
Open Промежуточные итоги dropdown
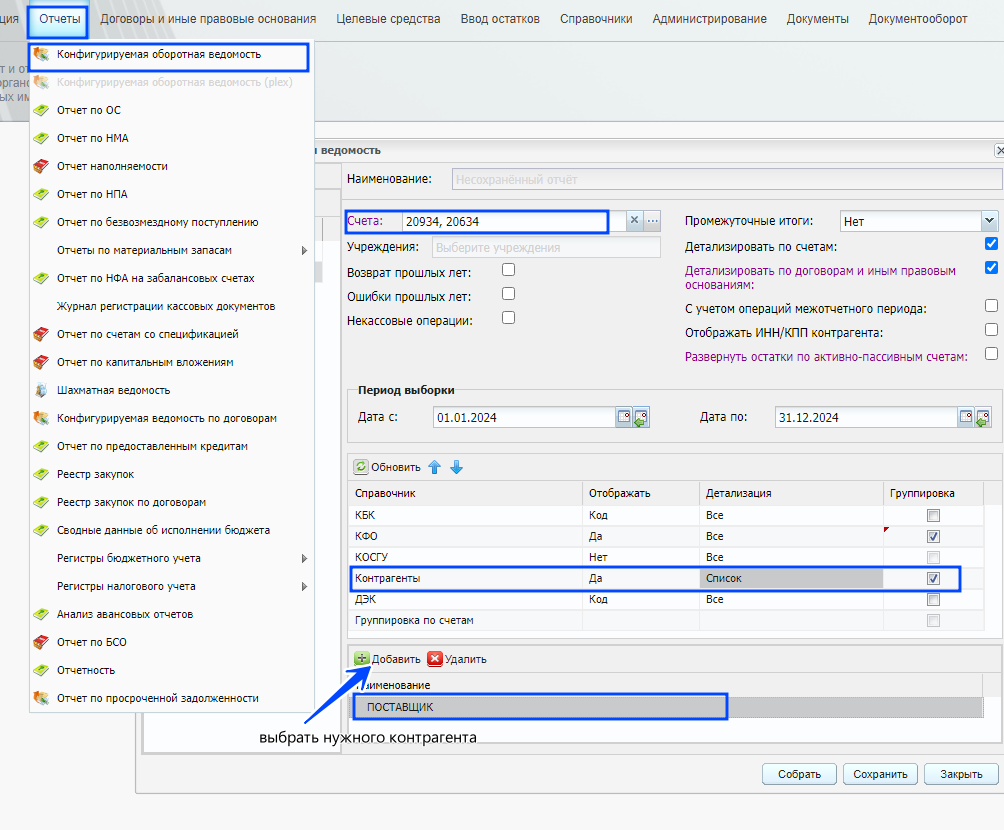[x=989, y=221]
